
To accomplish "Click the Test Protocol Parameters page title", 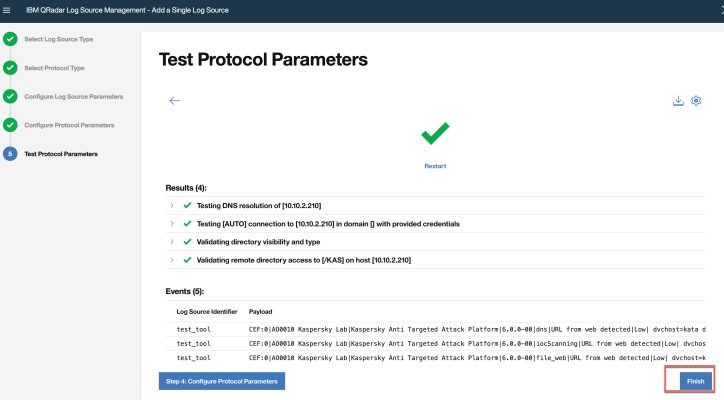I will click(x=263, y=60).
